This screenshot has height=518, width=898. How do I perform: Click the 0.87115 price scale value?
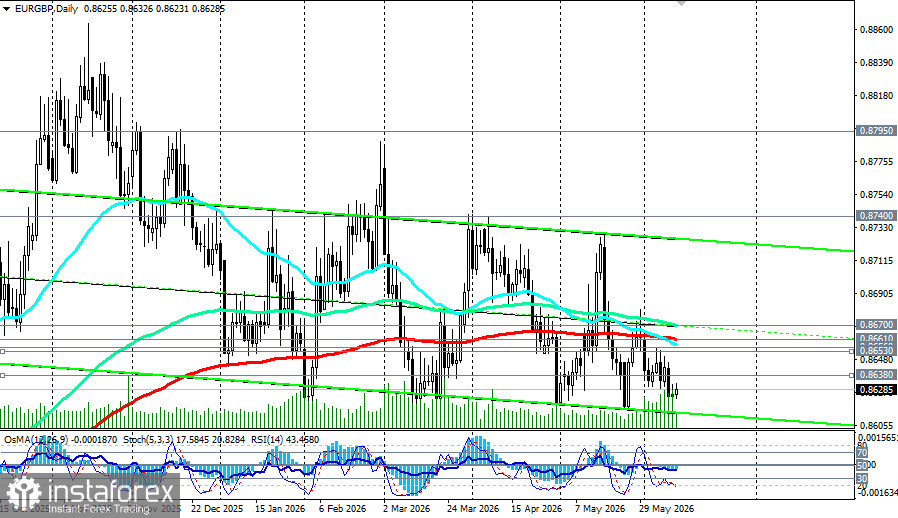(x=876, y=261)
